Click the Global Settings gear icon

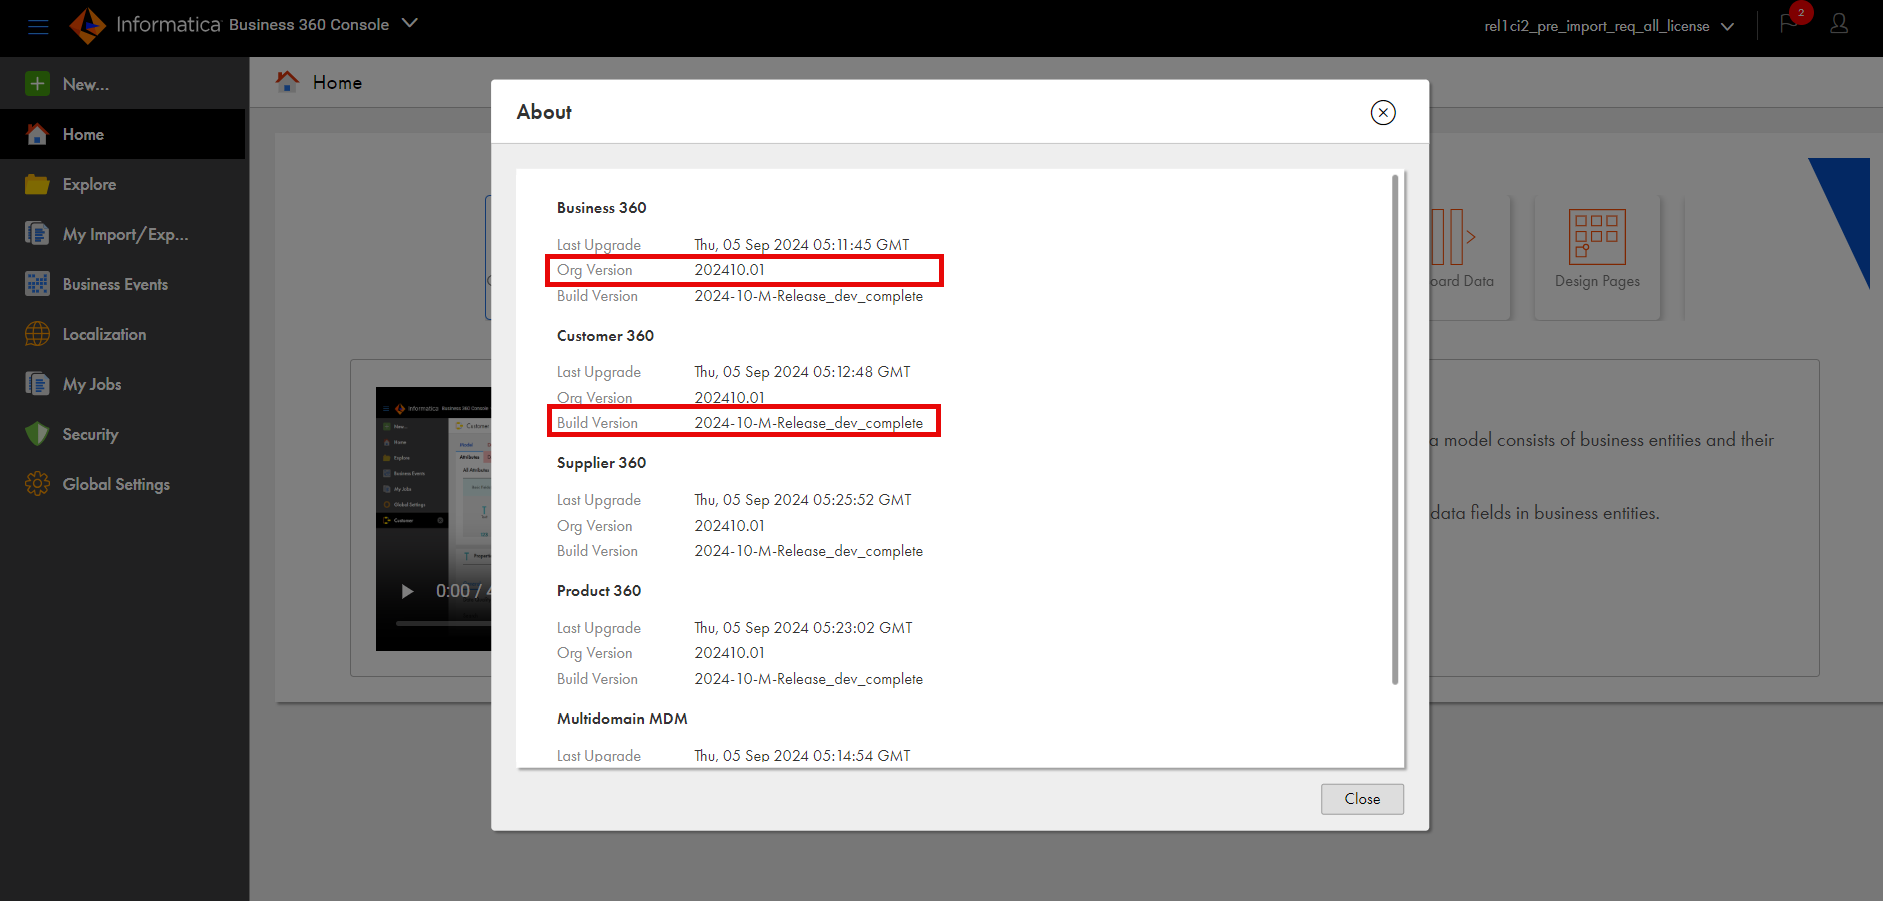pyautogui.click(x=37, y=484)
